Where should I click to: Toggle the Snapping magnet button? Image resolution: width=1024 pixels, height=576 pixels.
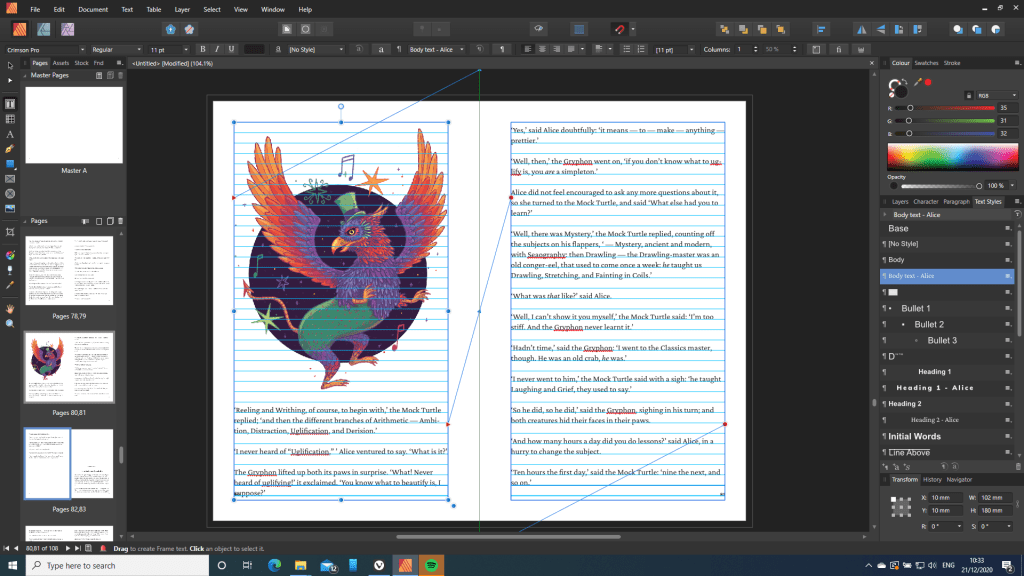coord(619,29)
